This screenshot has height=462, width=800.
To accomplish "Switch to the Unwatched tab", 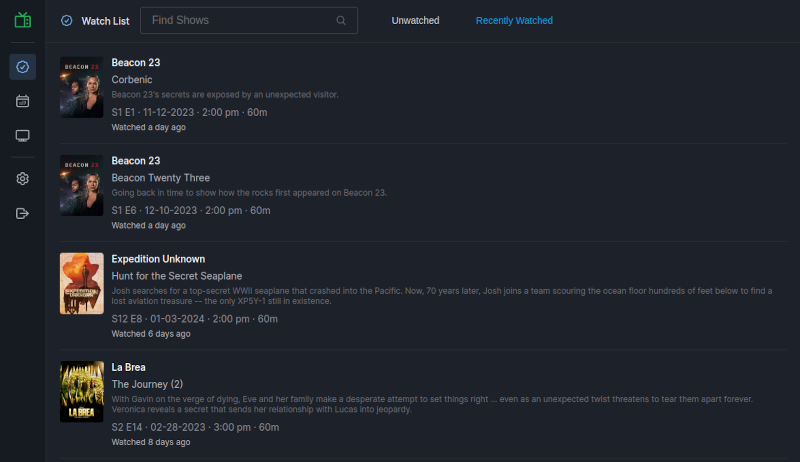I will click(415, 20).
